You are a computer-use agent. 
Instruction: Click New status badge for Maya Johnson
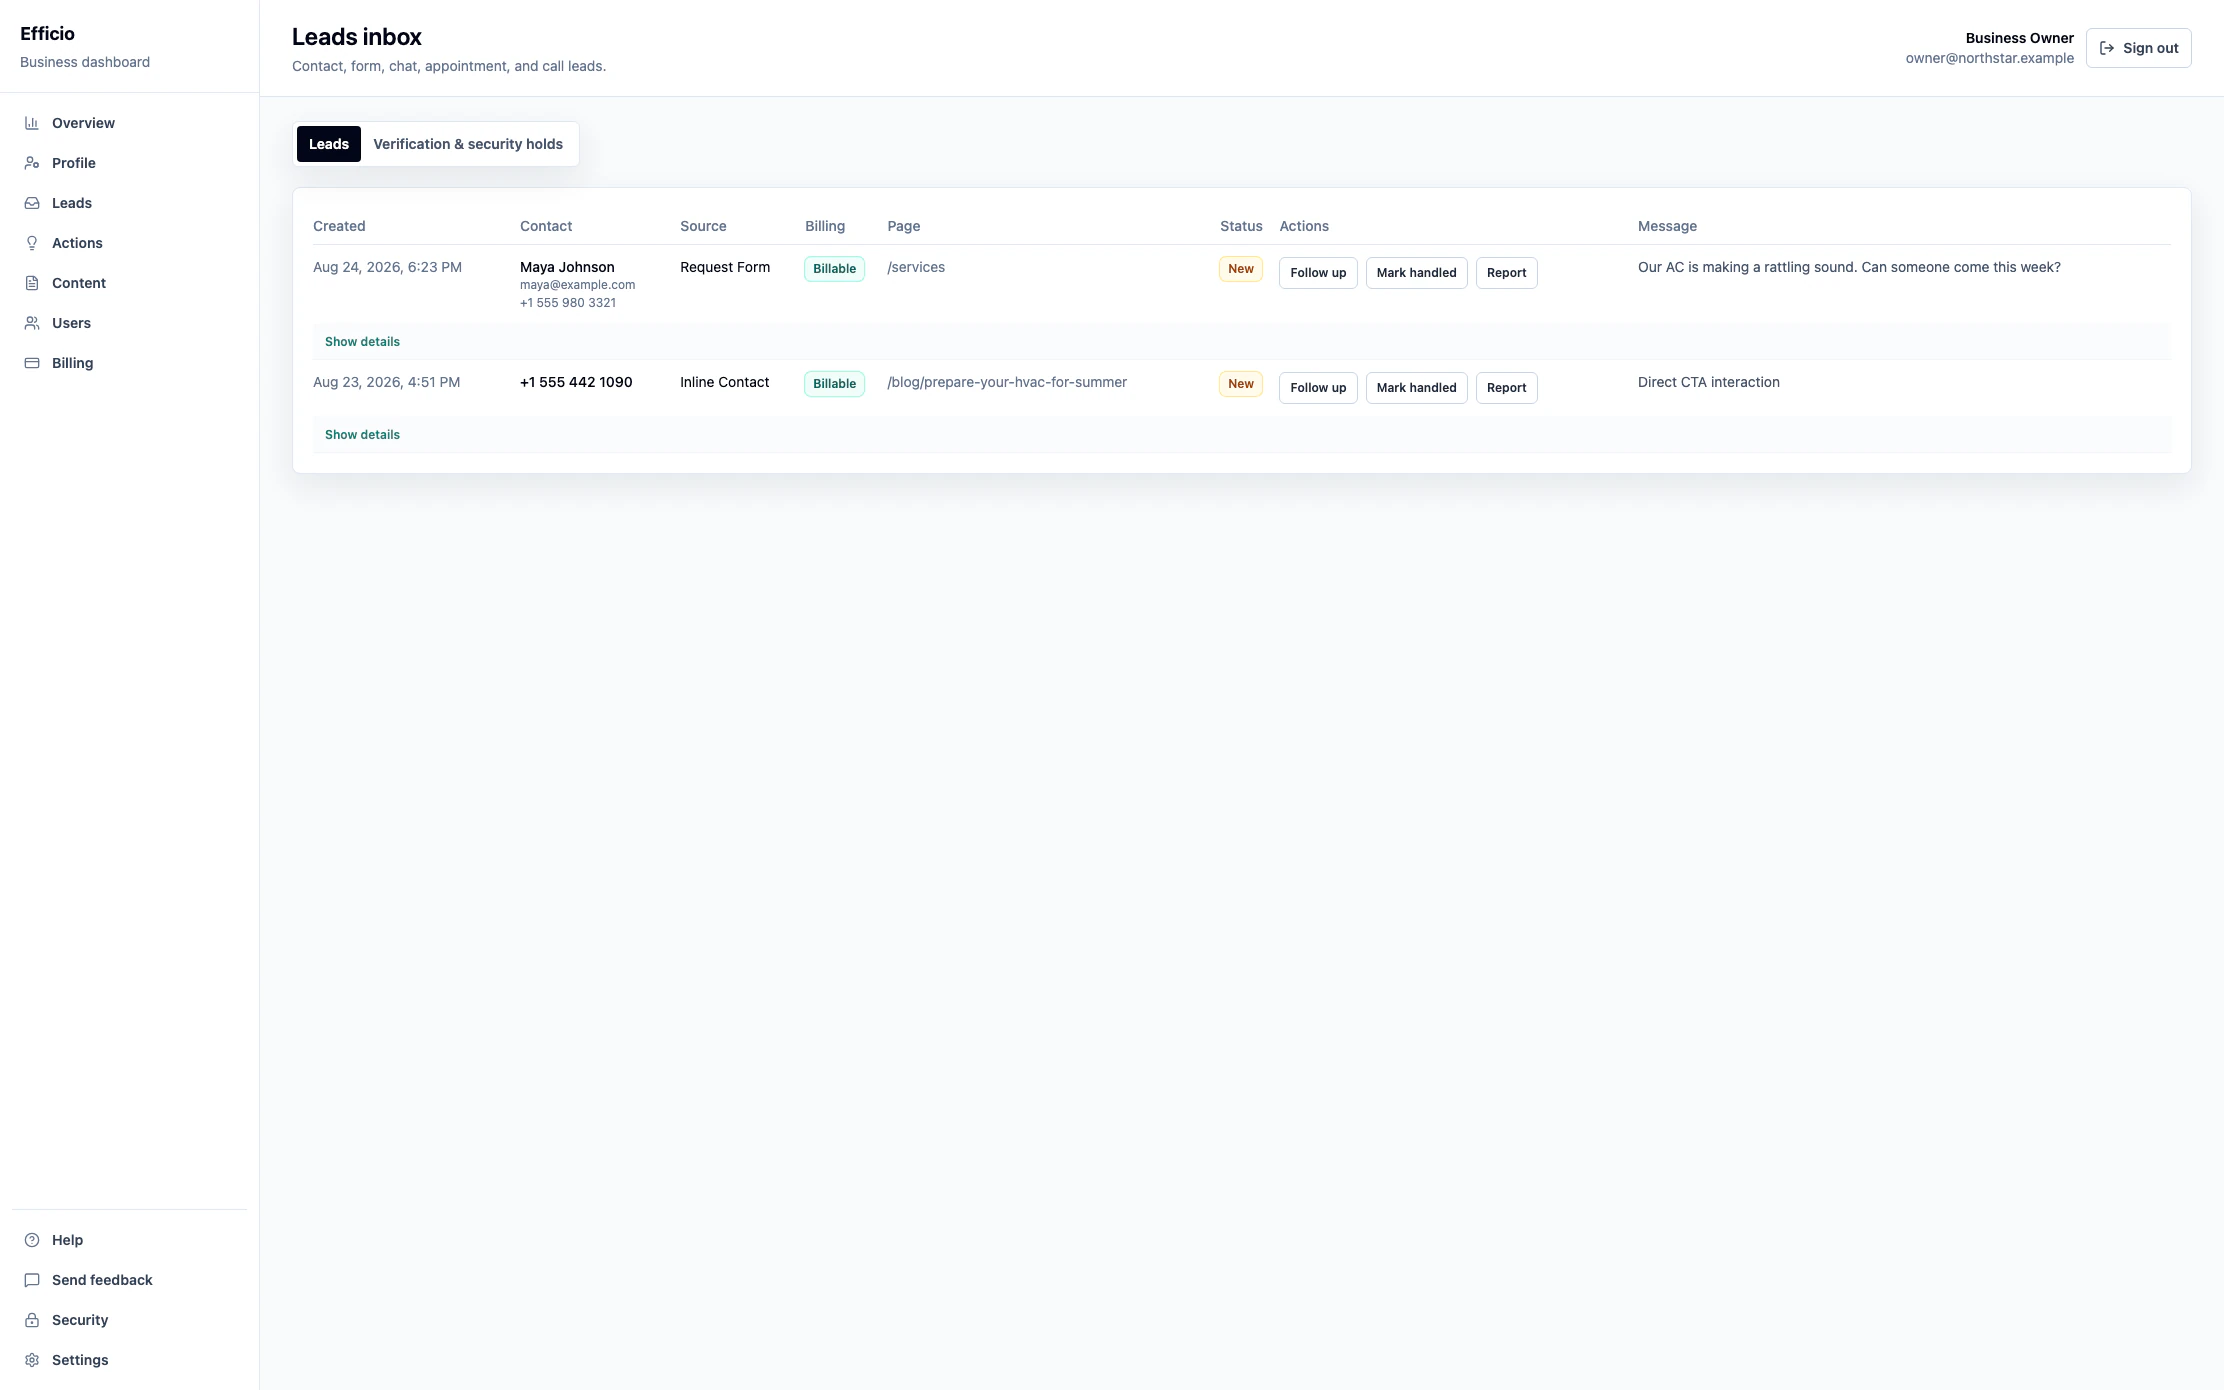pyautogui.click(x=1240, y=269)
